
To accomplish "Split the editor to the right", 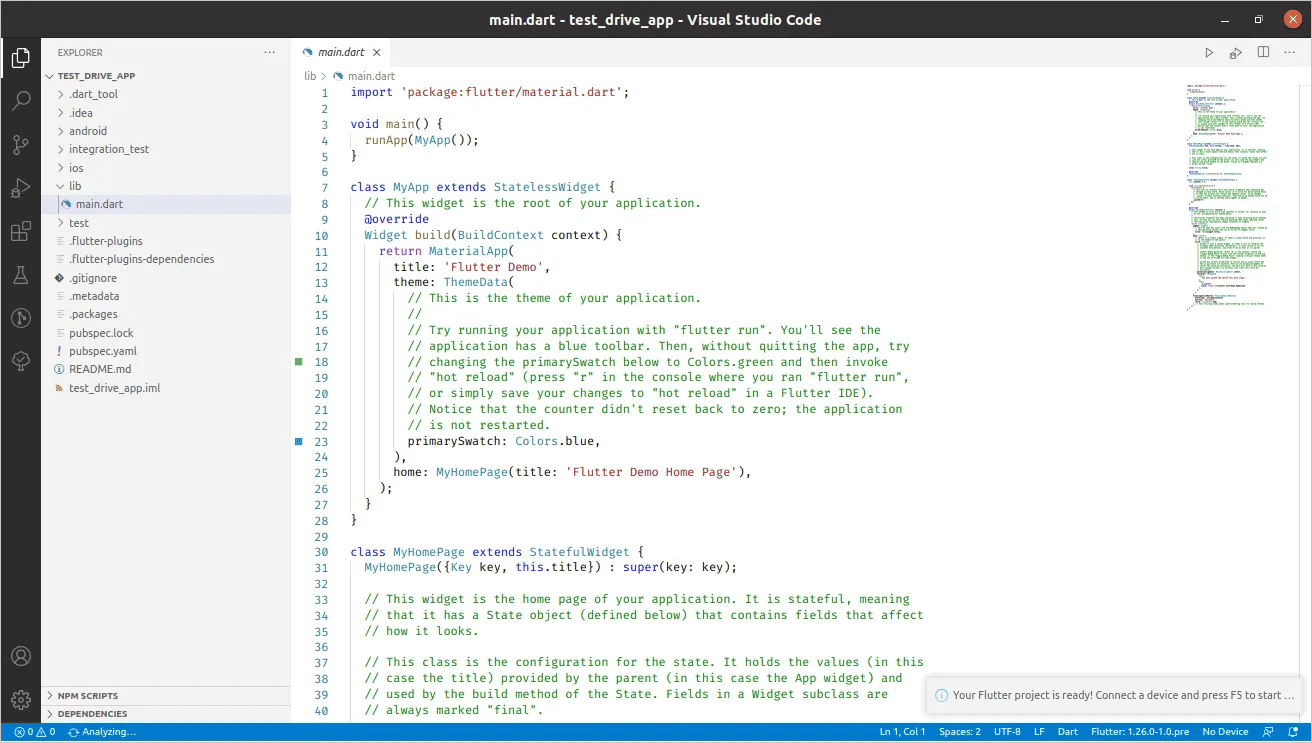I will click(x=1264, y=52).
